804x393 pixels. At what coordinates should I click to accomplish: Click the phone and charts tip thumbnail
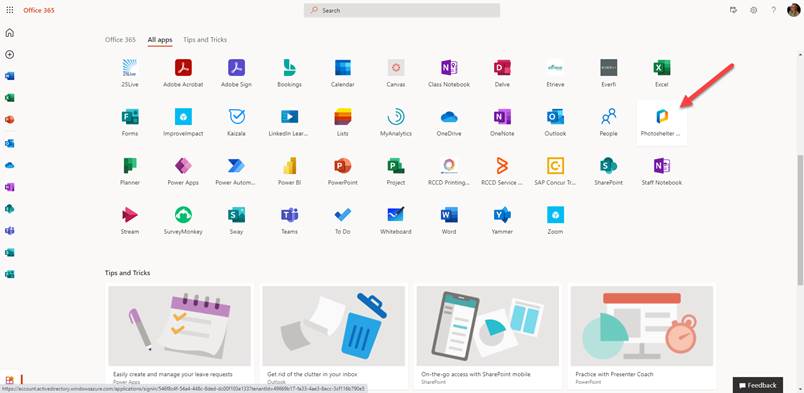click(488, 326)
